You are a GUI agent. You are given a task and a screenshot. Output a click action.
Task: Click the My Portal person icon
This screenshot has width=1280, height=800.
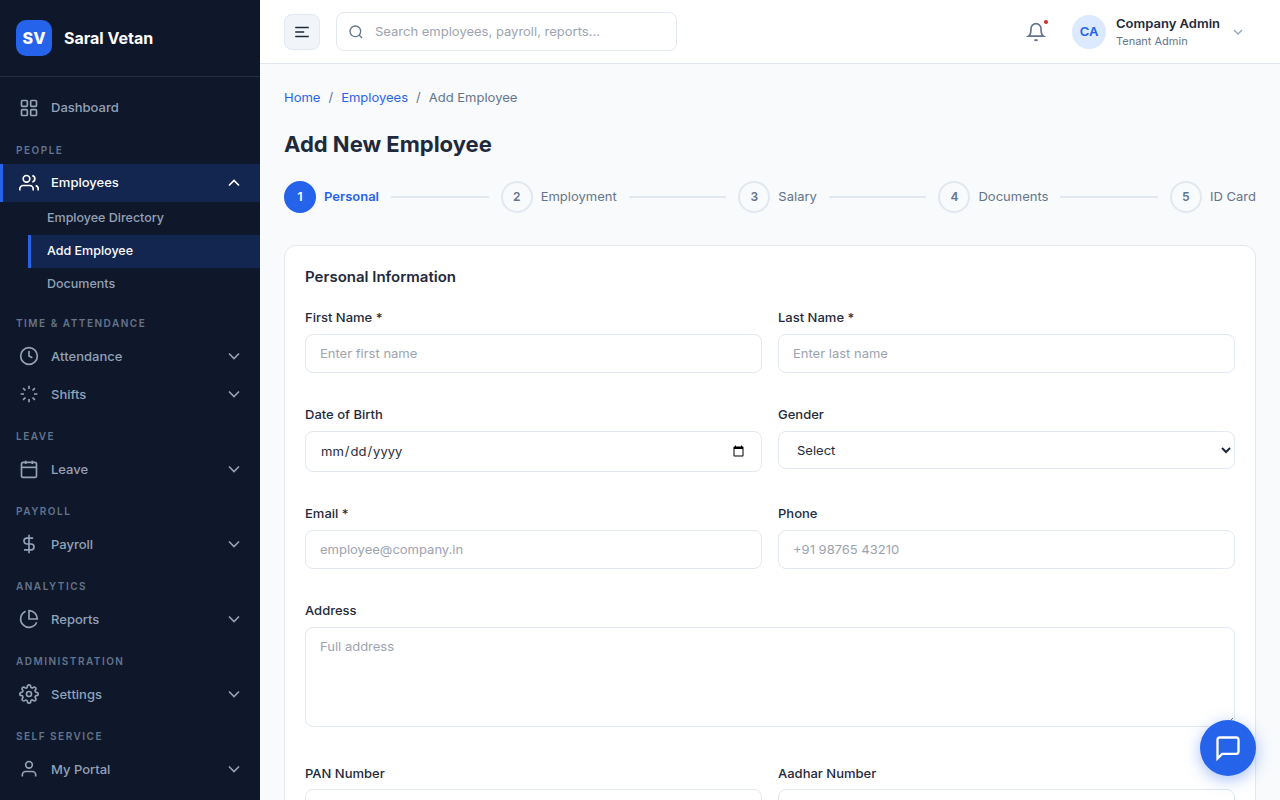(x=29, y=770)
